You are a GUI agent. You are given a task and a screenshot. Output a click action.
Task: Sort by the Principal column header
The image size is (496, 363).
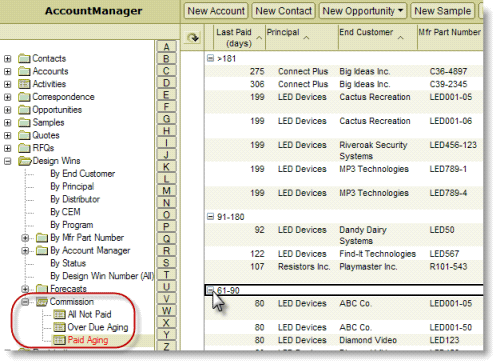click(302, 37)
